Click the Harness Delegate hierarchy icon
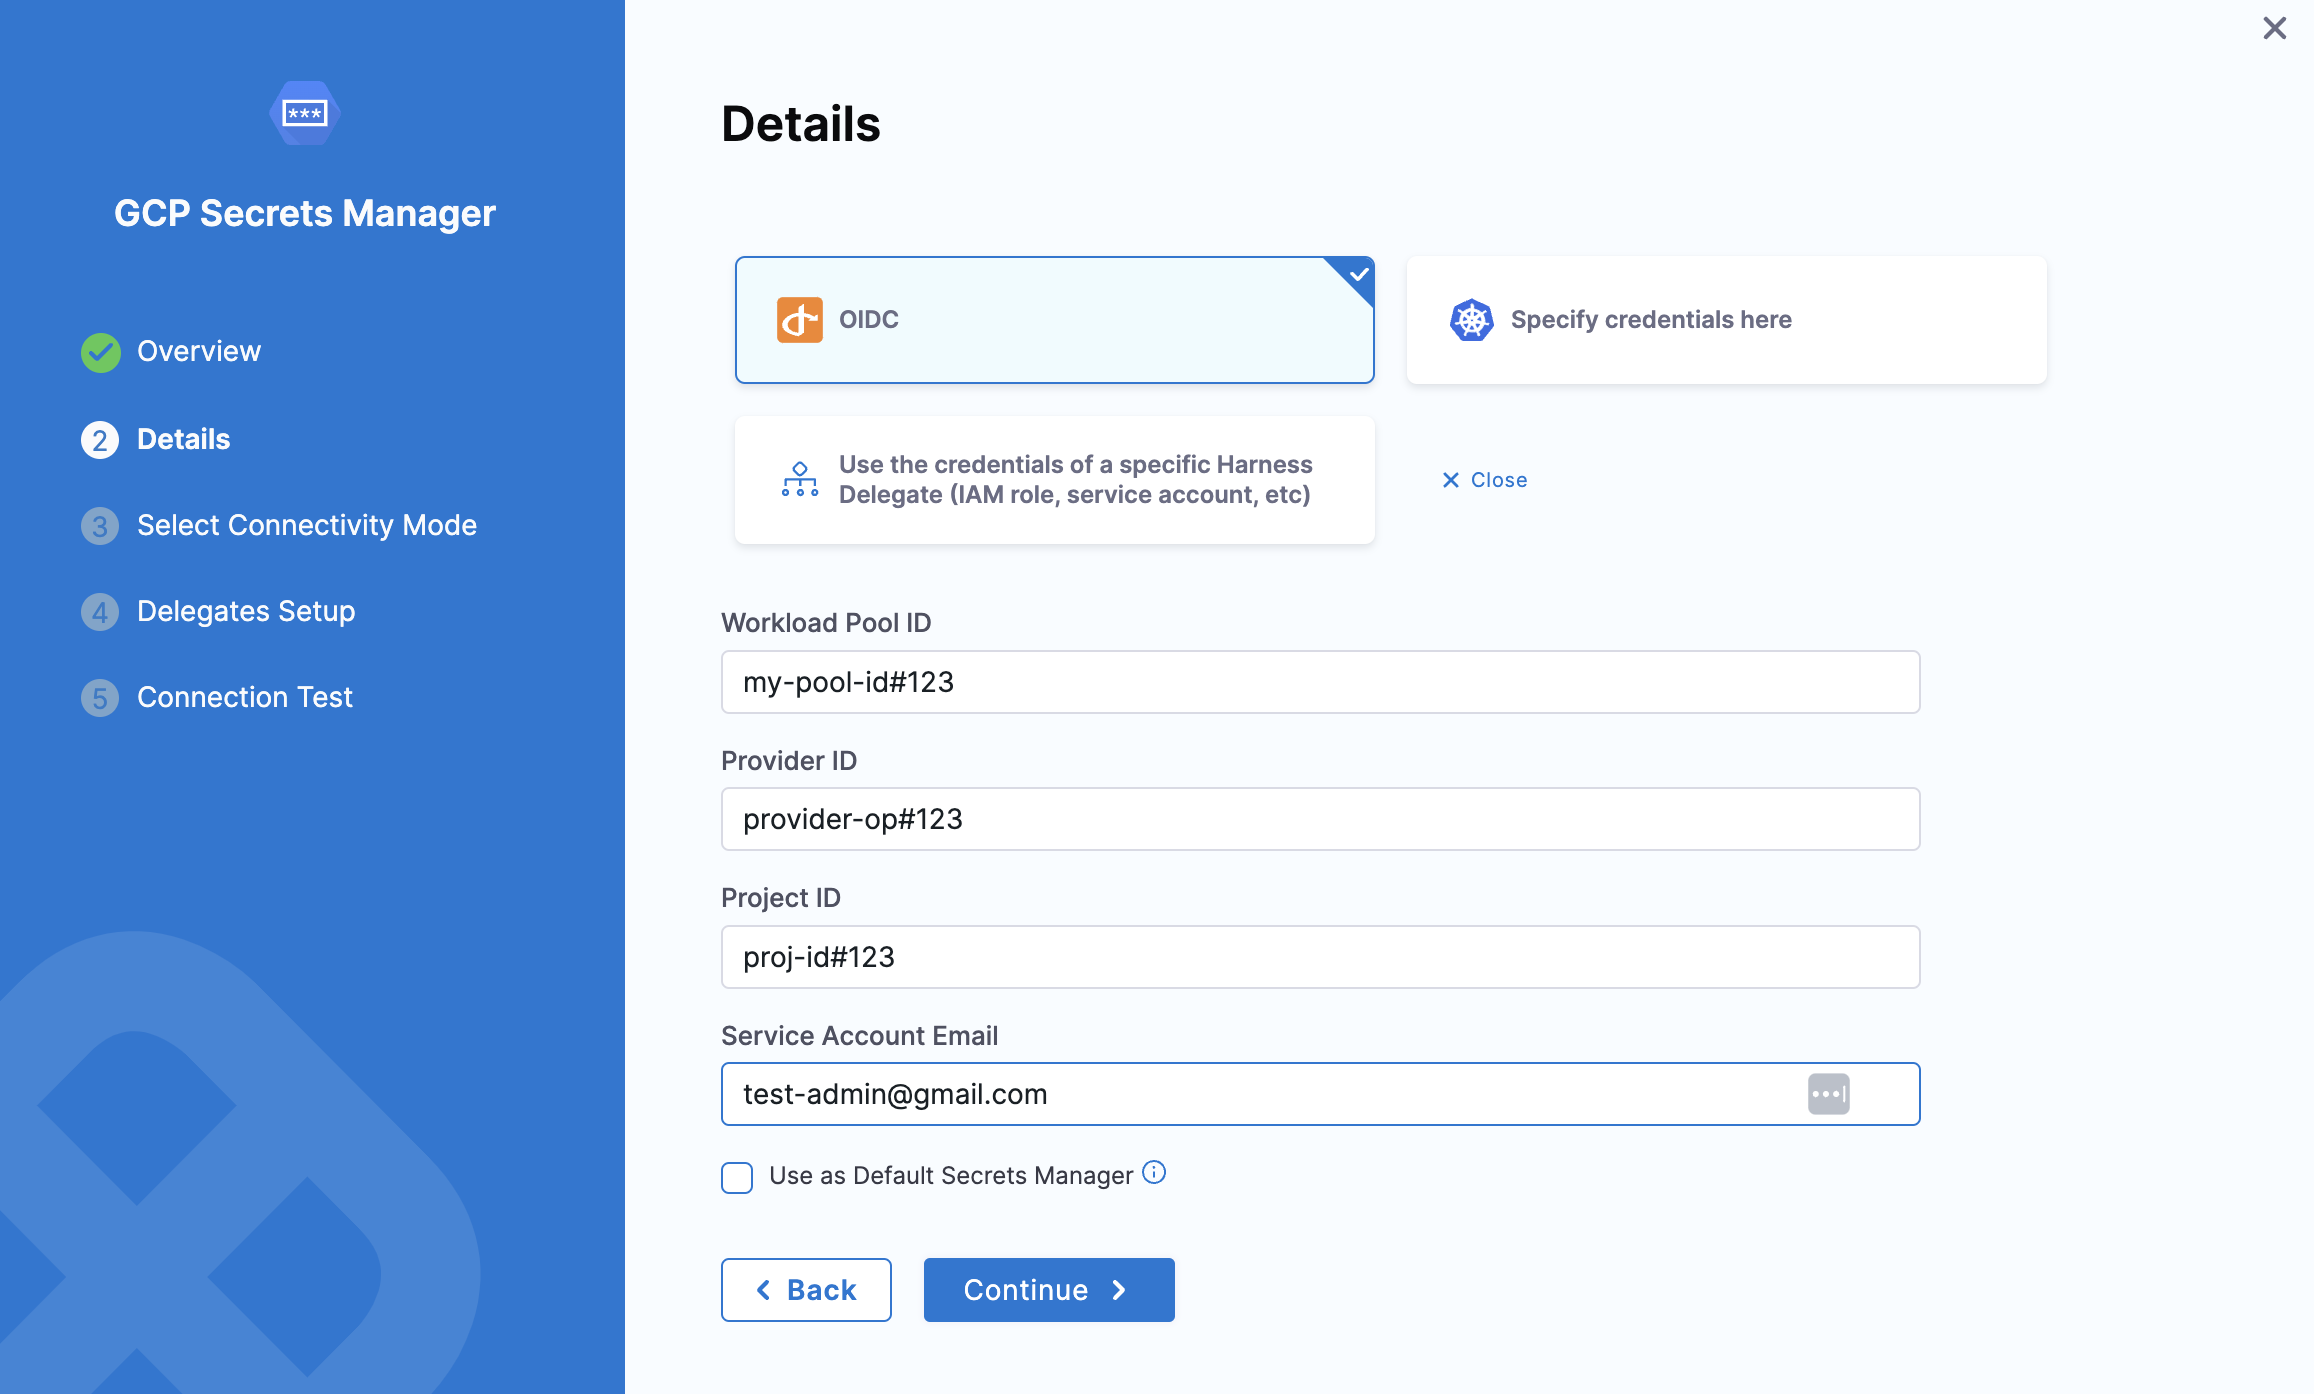Image resolution: width=2314 pixels, height=1394 pixels. 799,480
